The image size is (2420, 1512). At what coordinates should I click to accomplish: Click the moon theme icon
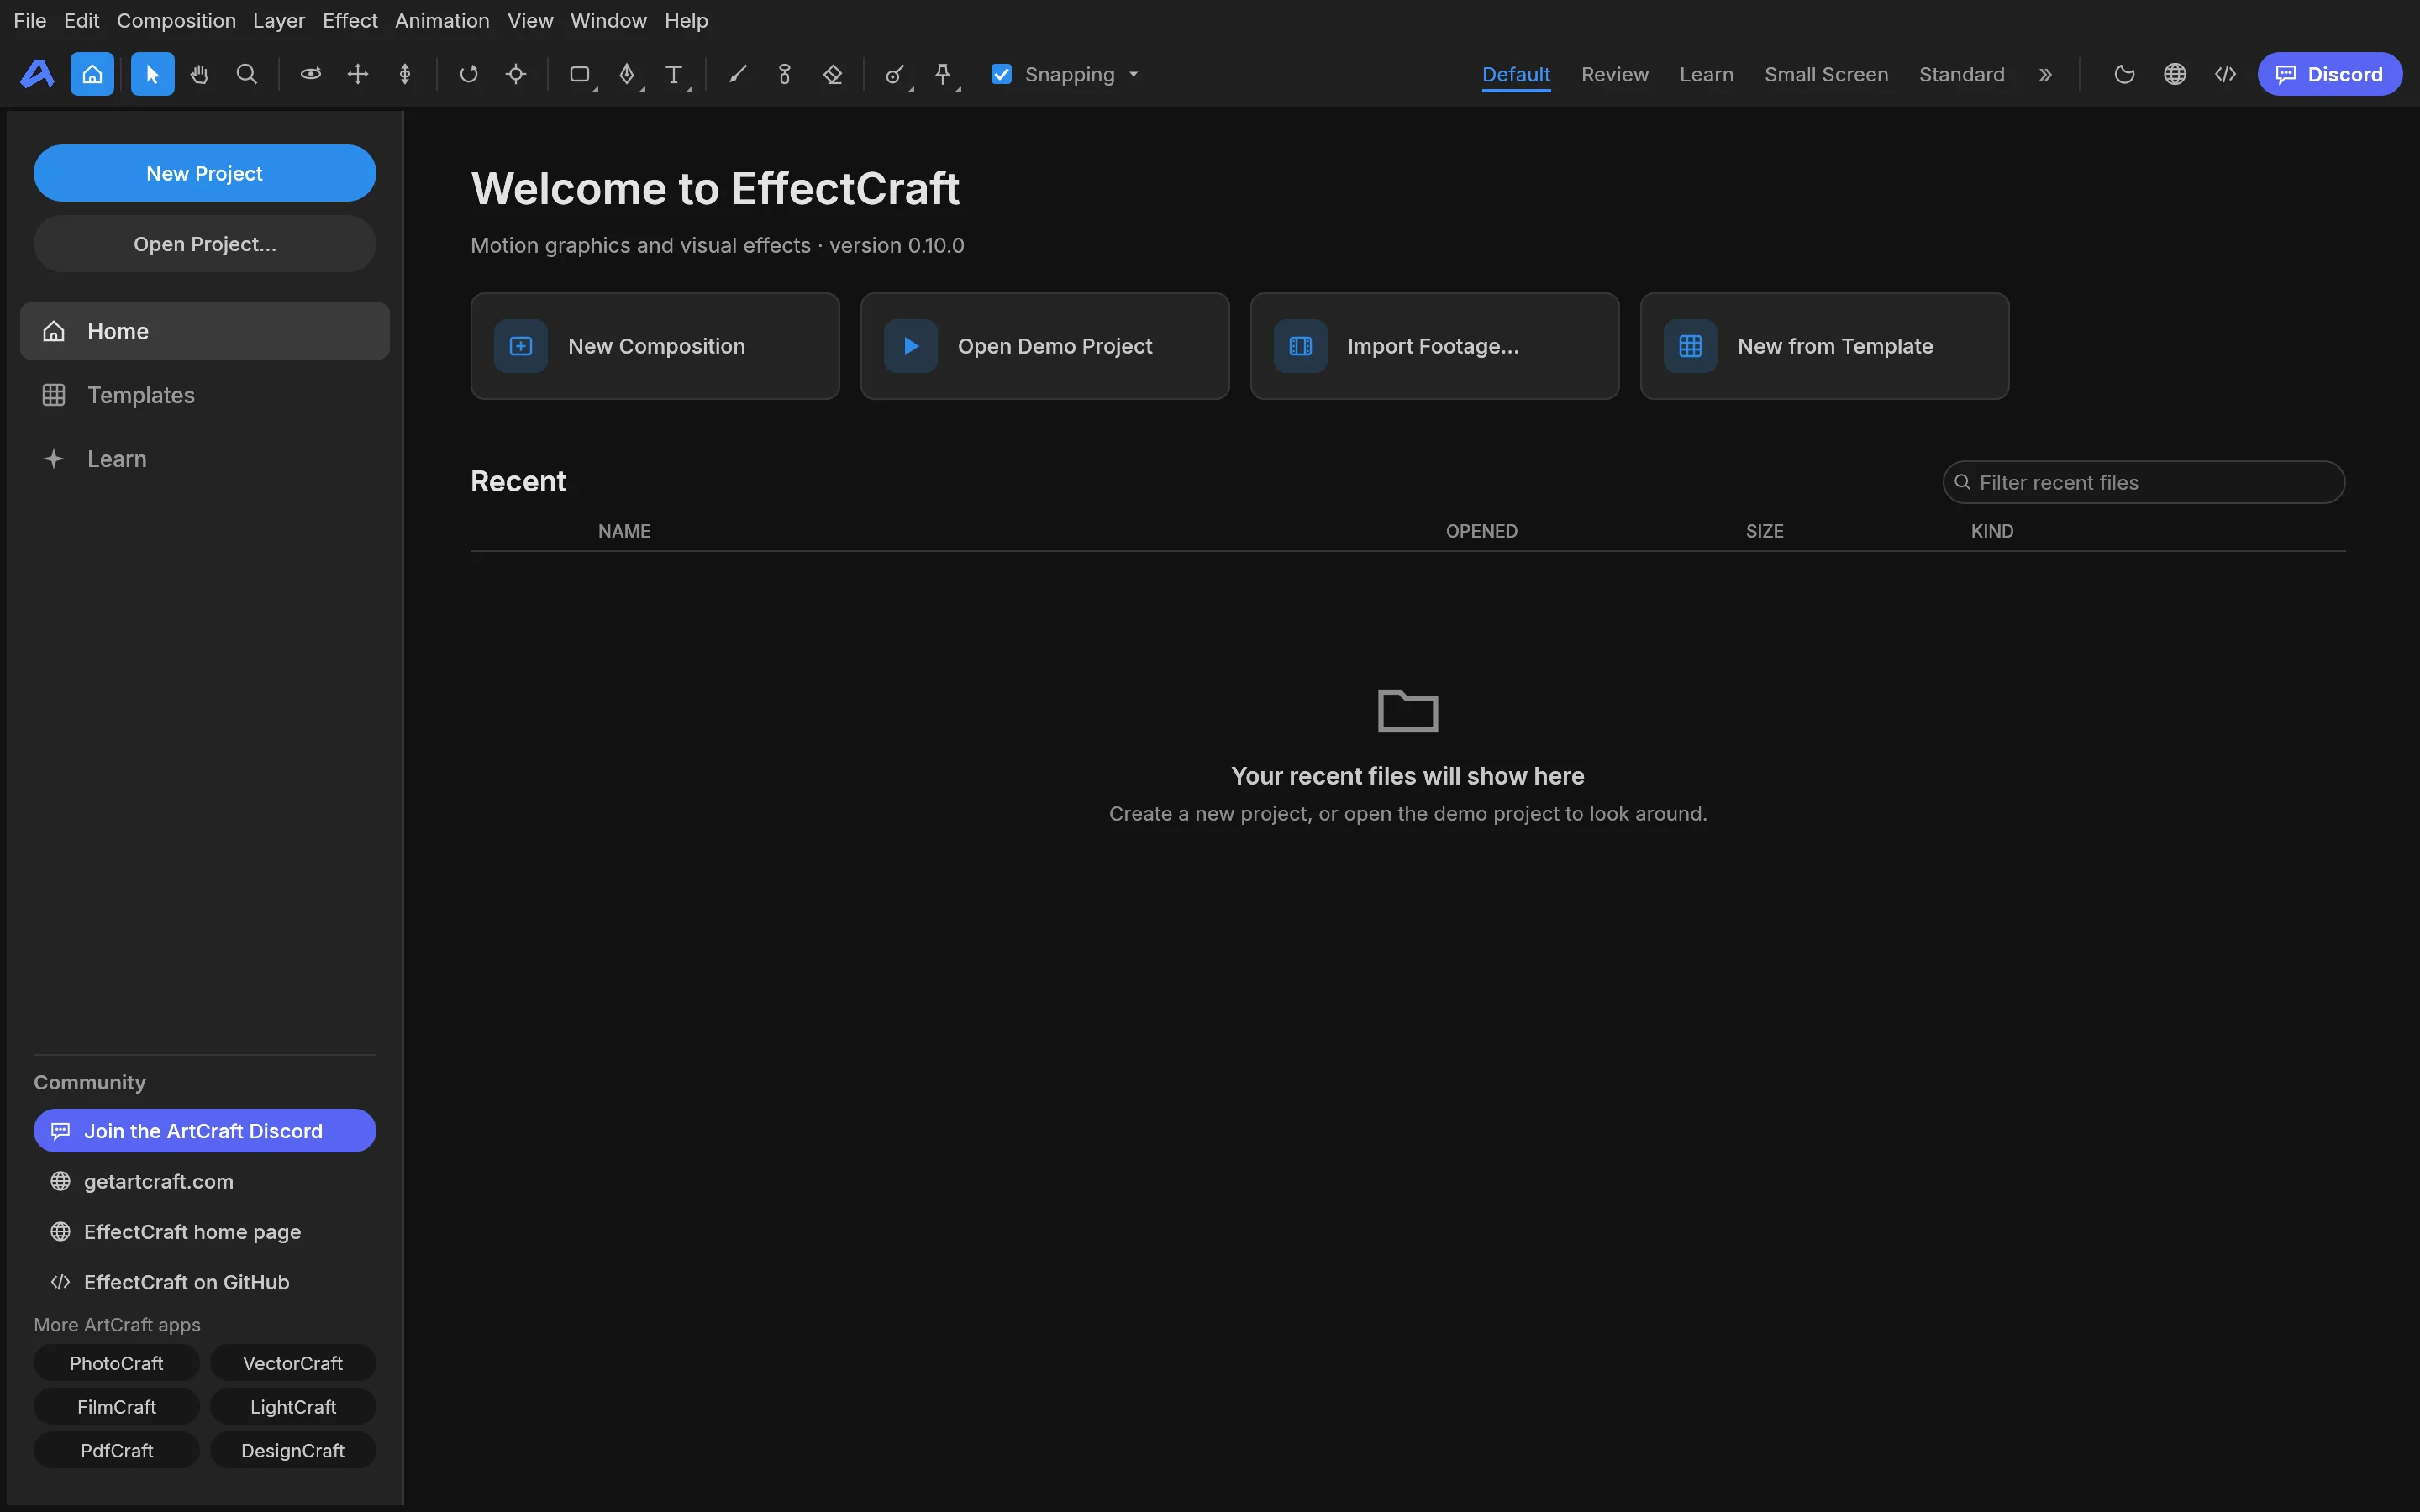(2124, 74)
